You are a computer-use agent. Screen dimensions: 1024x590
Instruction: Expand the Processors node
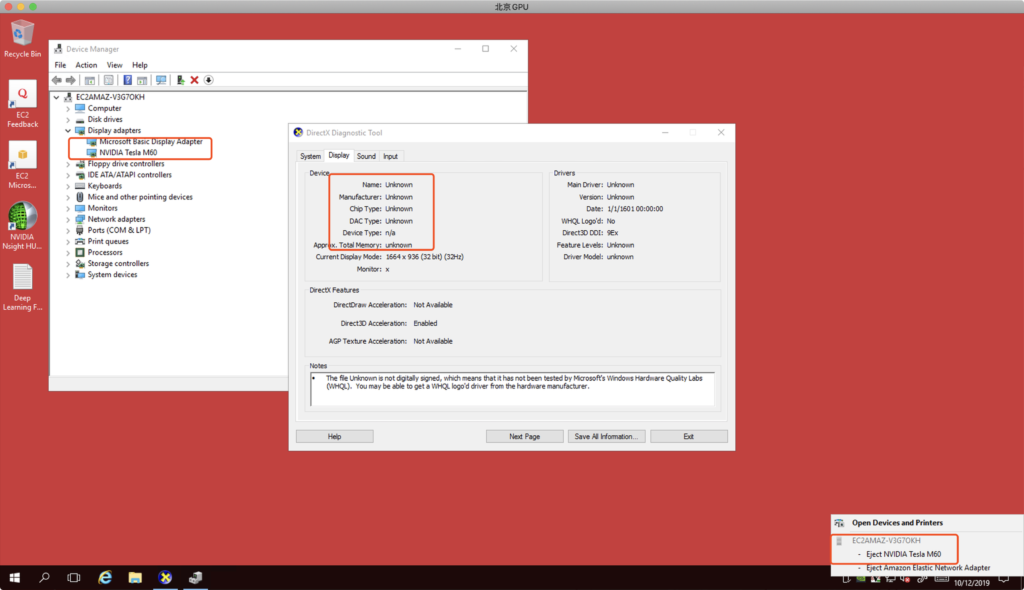(x=68, y=252)
